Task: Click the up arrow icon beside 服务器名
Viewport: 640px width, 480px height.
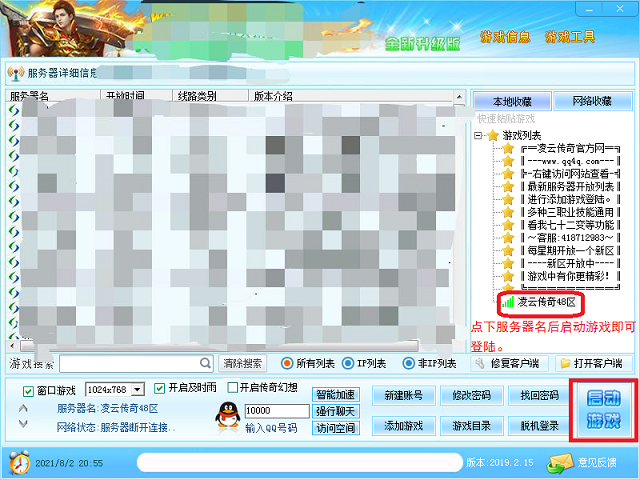Action: (23, 408)
